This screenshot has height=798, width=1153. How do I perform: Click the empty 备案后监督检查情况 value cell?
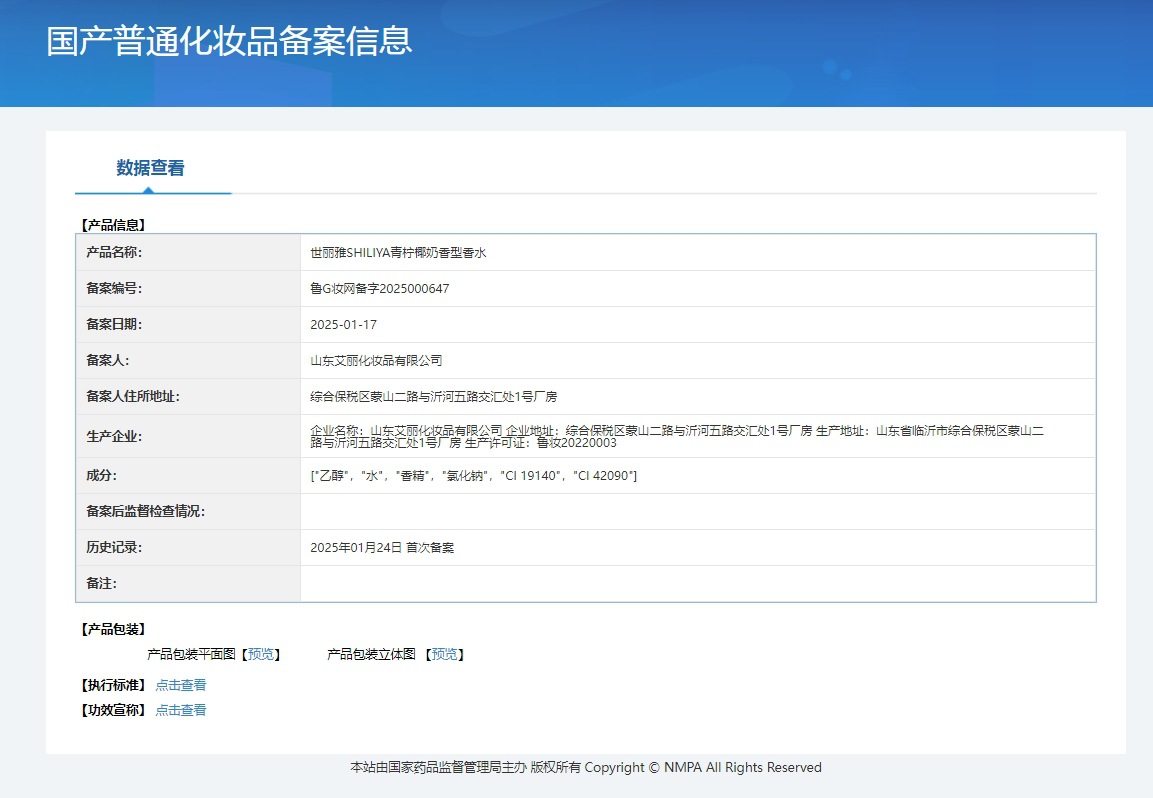[697, 512]
